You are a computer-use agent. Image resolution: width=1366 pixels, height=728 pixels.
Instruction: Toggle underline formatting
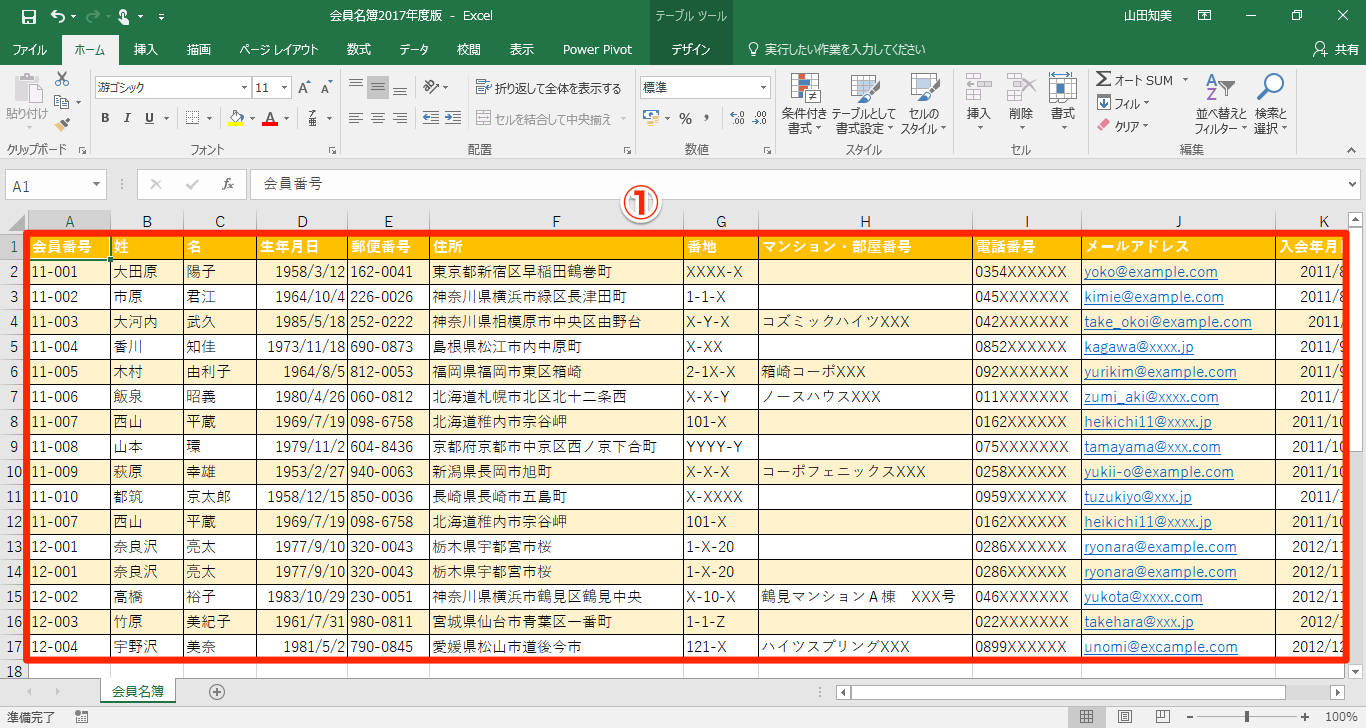tap(149, 118)
